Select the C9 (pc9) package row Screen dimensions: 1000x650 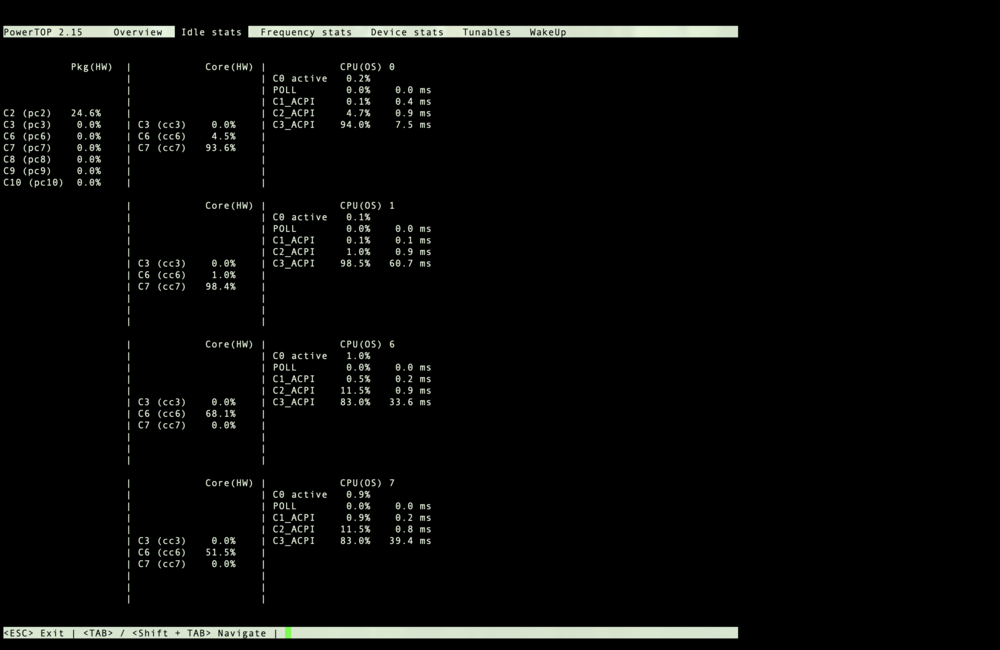click(52, 170)
